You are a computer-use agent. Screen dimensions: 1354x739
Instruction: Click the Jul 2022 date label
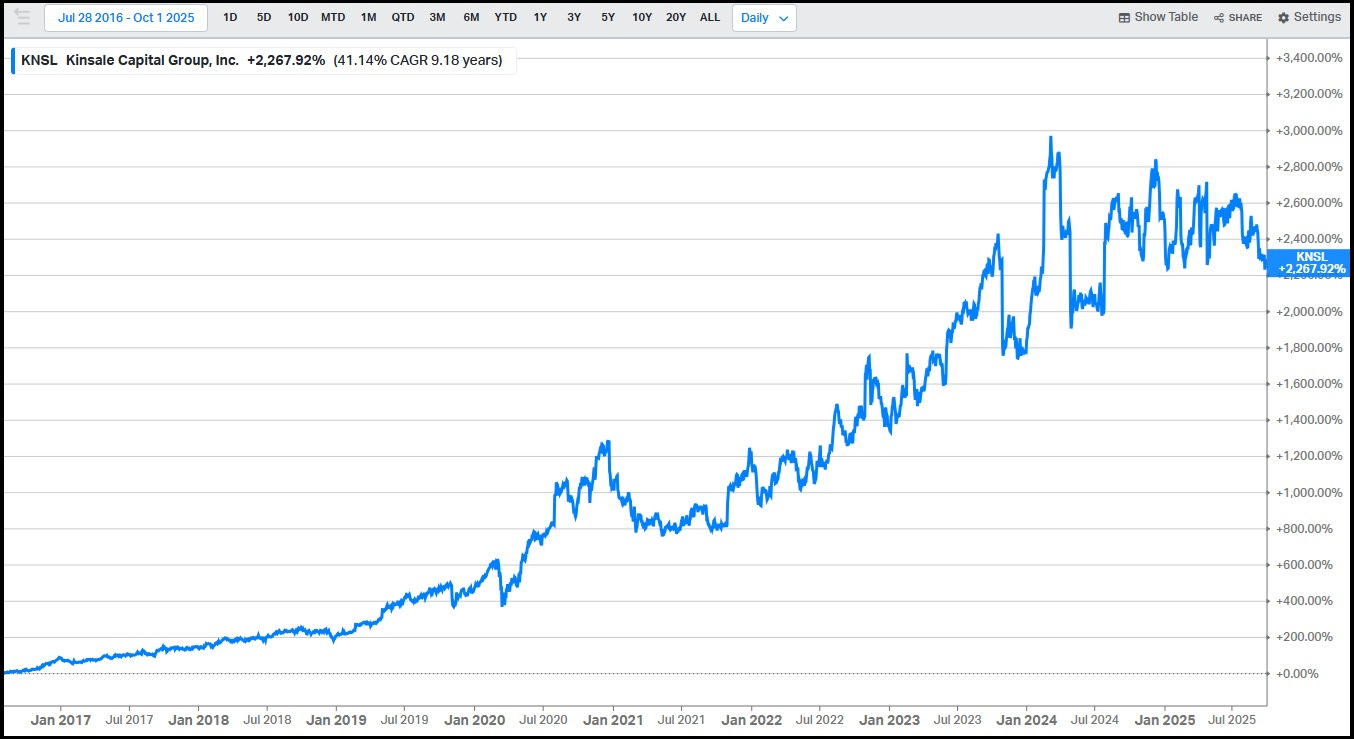coord(820,720)
